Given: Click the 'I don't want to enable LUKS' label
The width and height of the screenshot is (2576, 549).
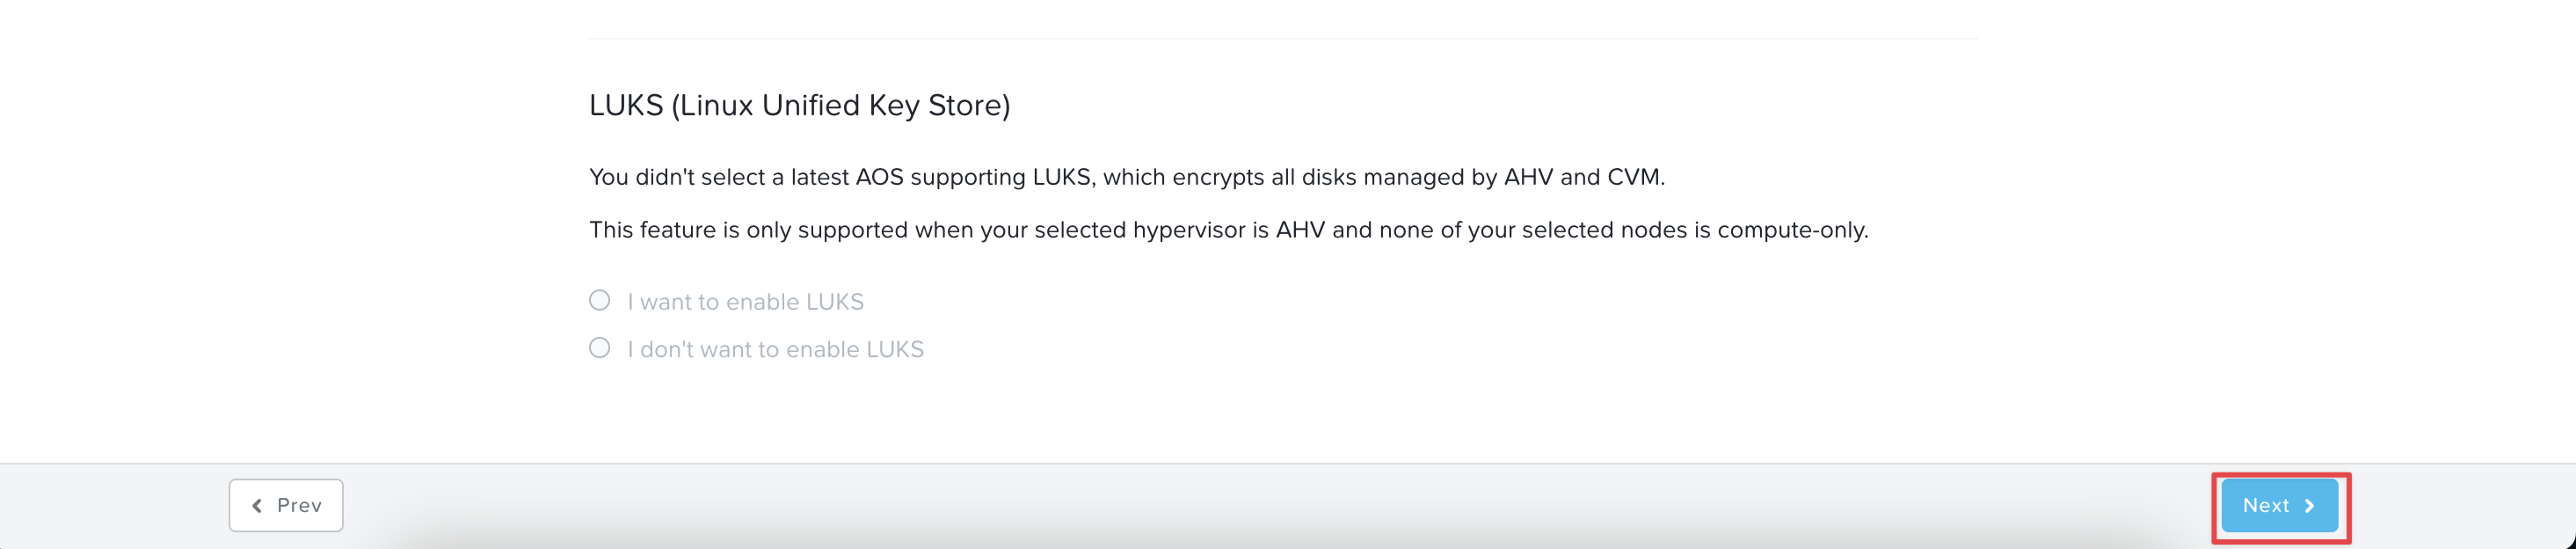Looking at the screenshot, I should tap(776, 349).
